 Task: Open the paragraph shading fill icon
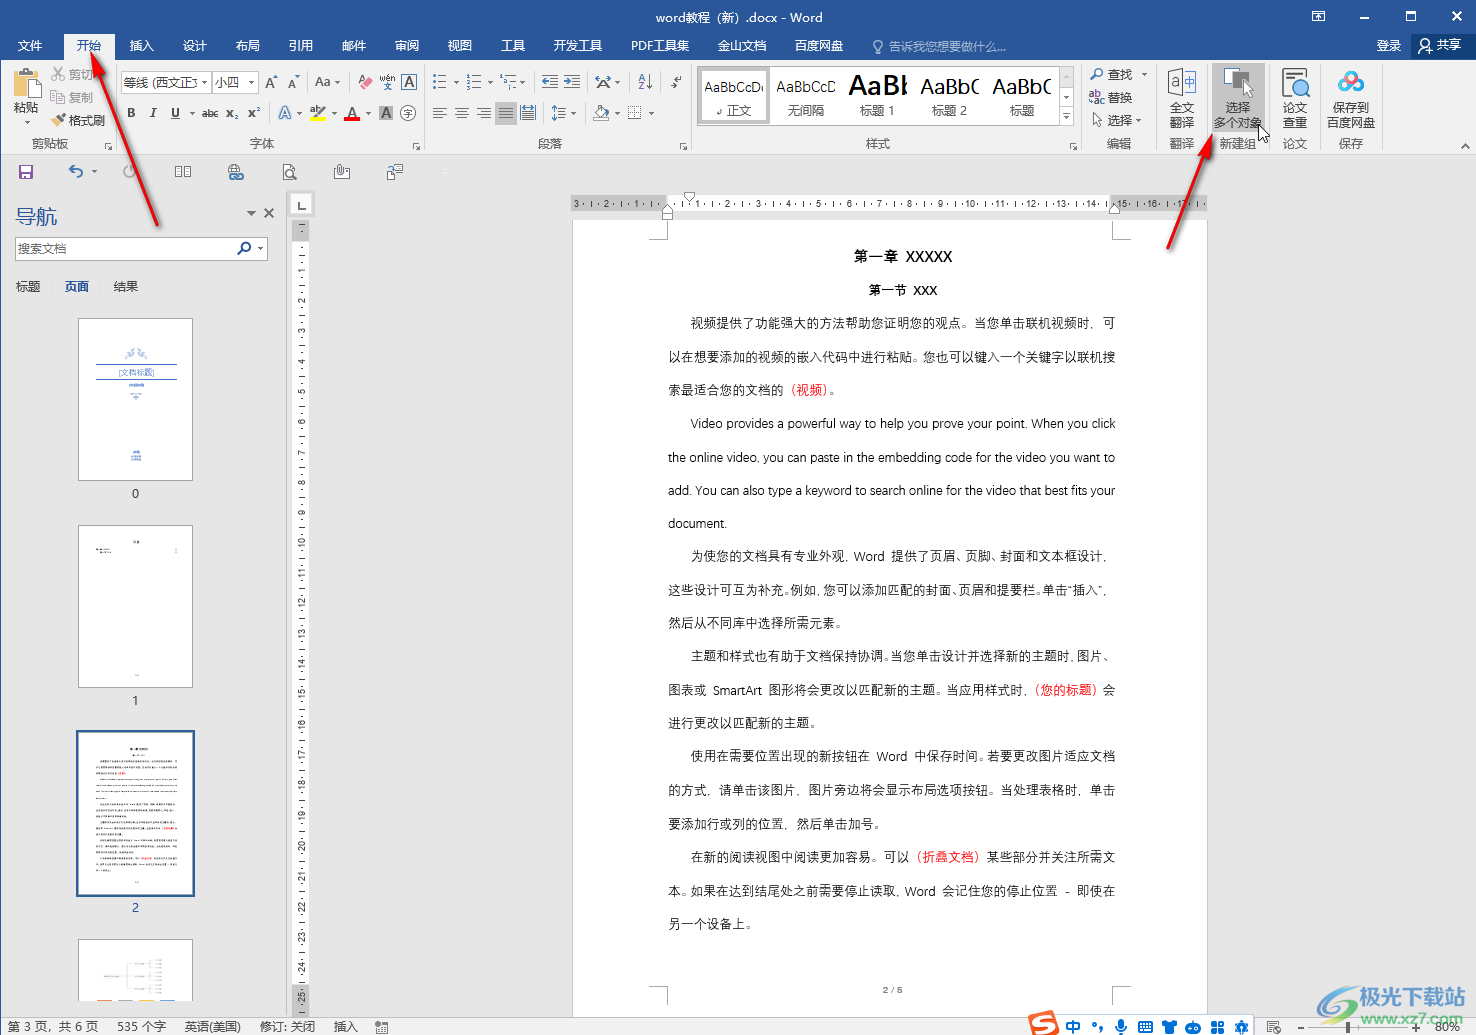pos(601,113)
